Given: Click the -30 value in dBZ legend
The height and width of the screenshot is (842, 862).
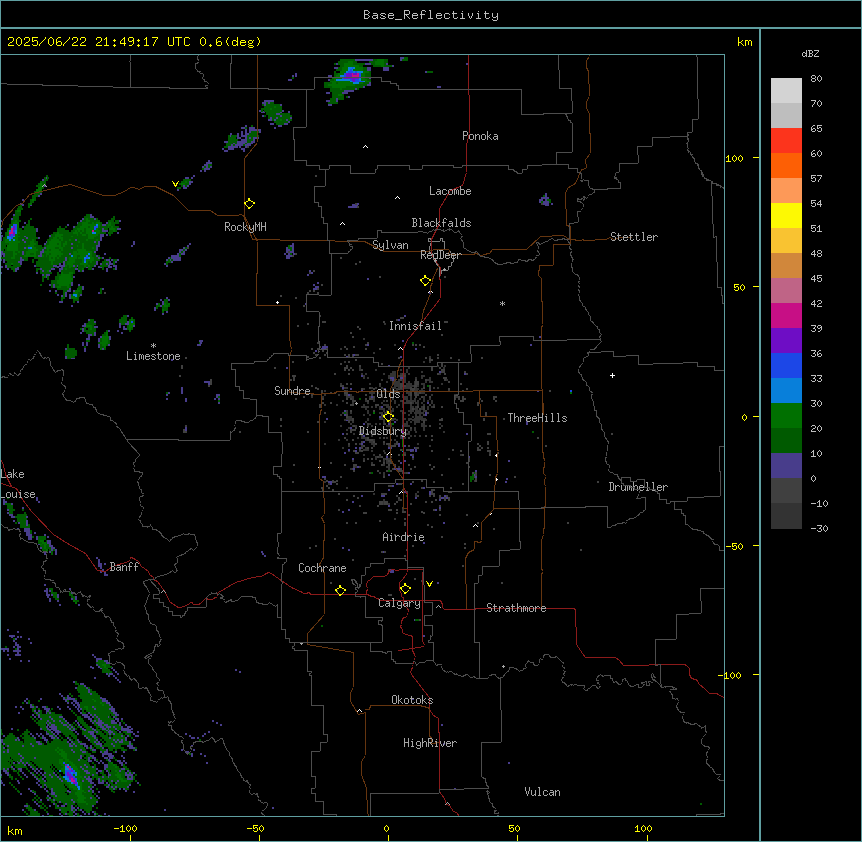Looking at the screenshot, I should coord(819,528).
